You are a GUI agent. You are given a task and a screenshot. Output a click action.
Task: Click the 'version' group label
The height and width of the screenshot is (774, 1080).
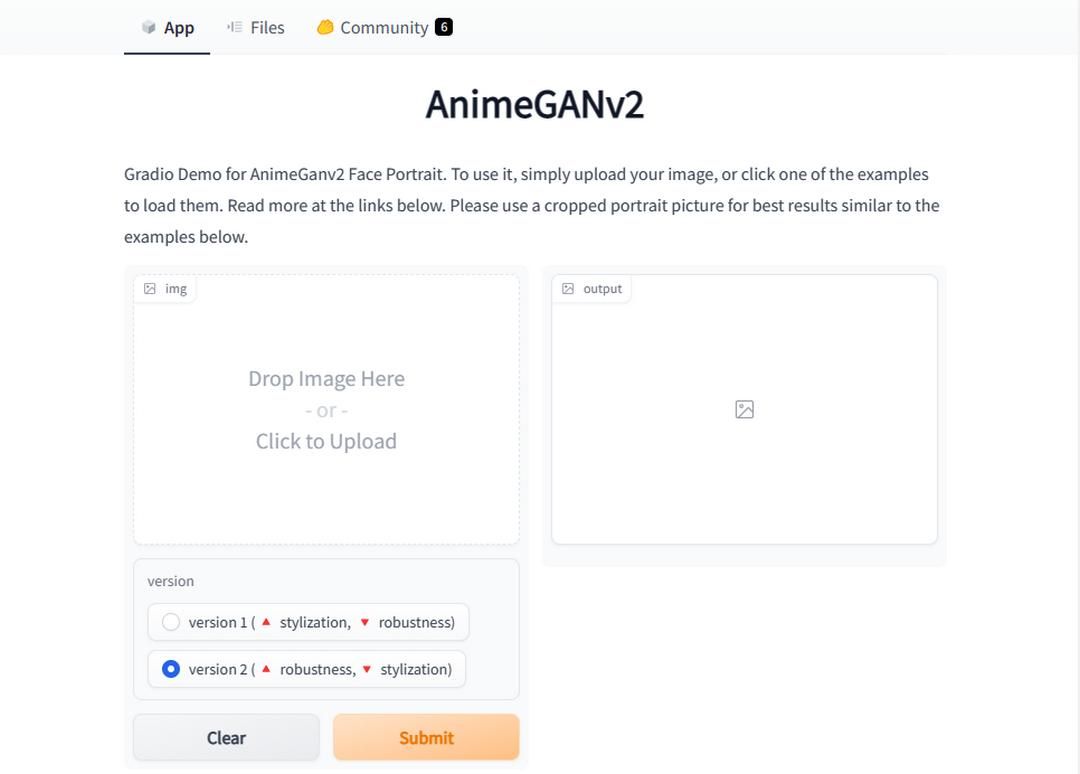tap(171, 581)
